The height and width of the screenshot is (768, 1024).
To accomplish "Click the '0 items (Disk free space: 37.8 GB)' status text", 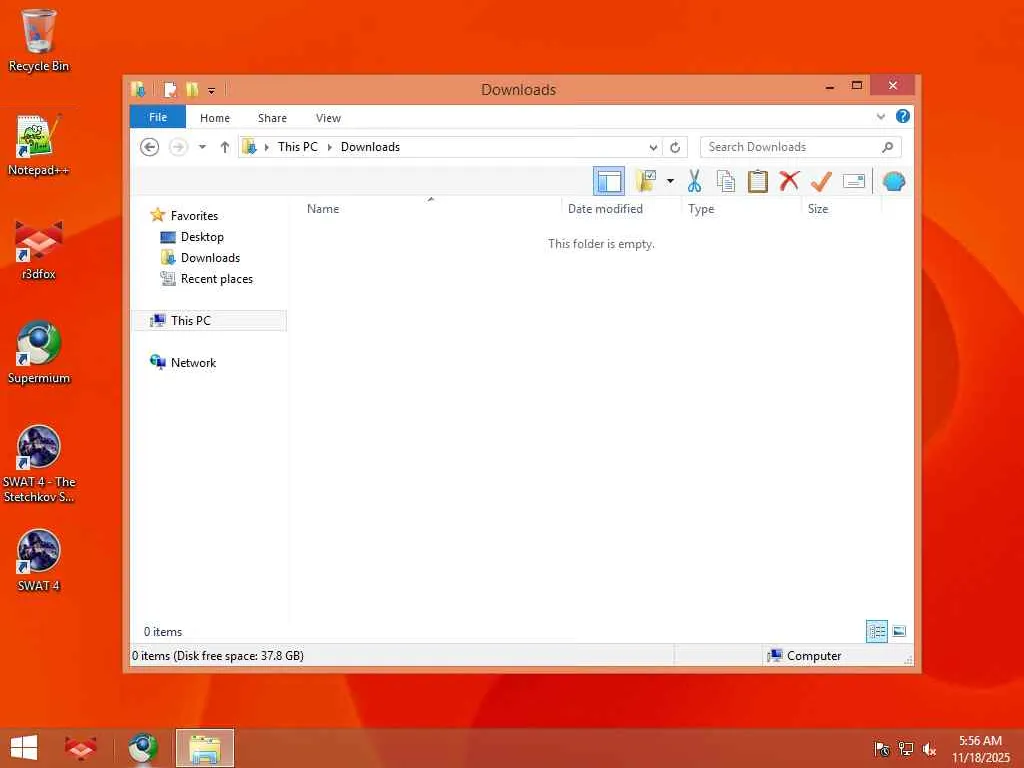I will [218, 656].
